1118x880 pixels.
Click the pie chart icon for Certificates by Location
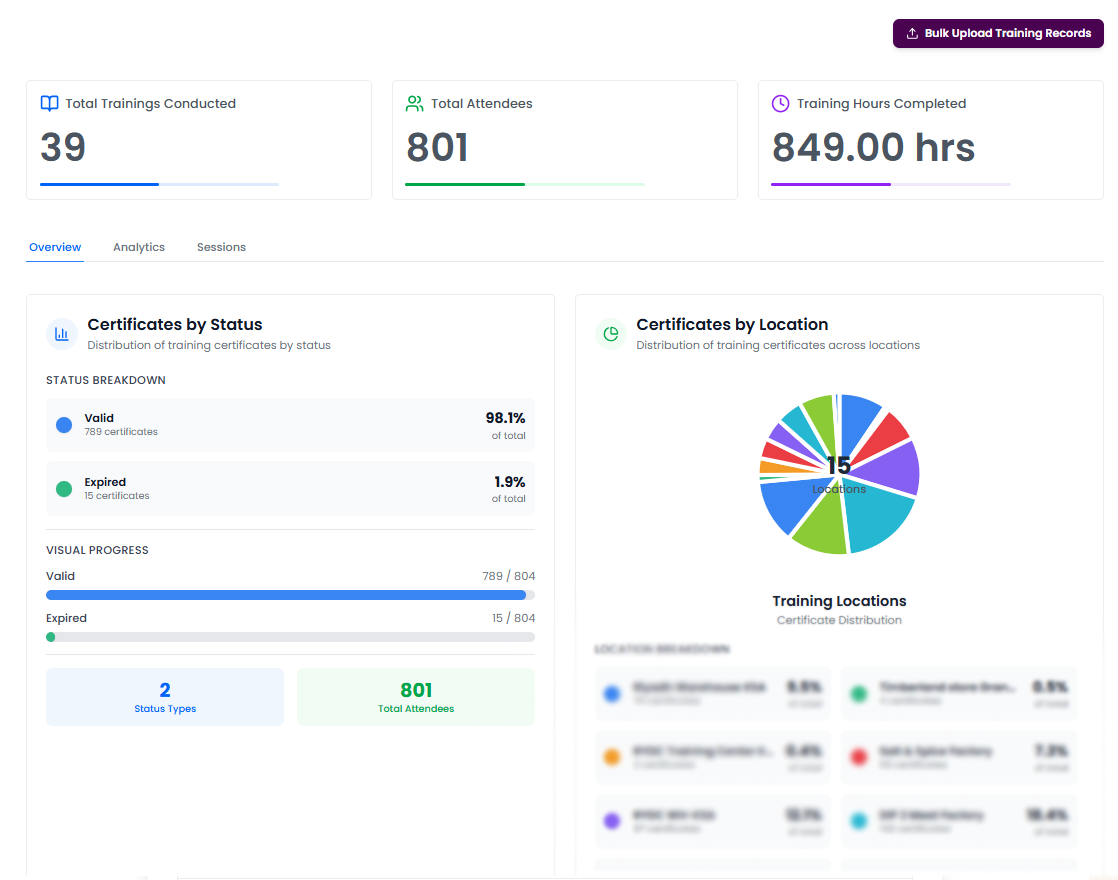(611, 334)
